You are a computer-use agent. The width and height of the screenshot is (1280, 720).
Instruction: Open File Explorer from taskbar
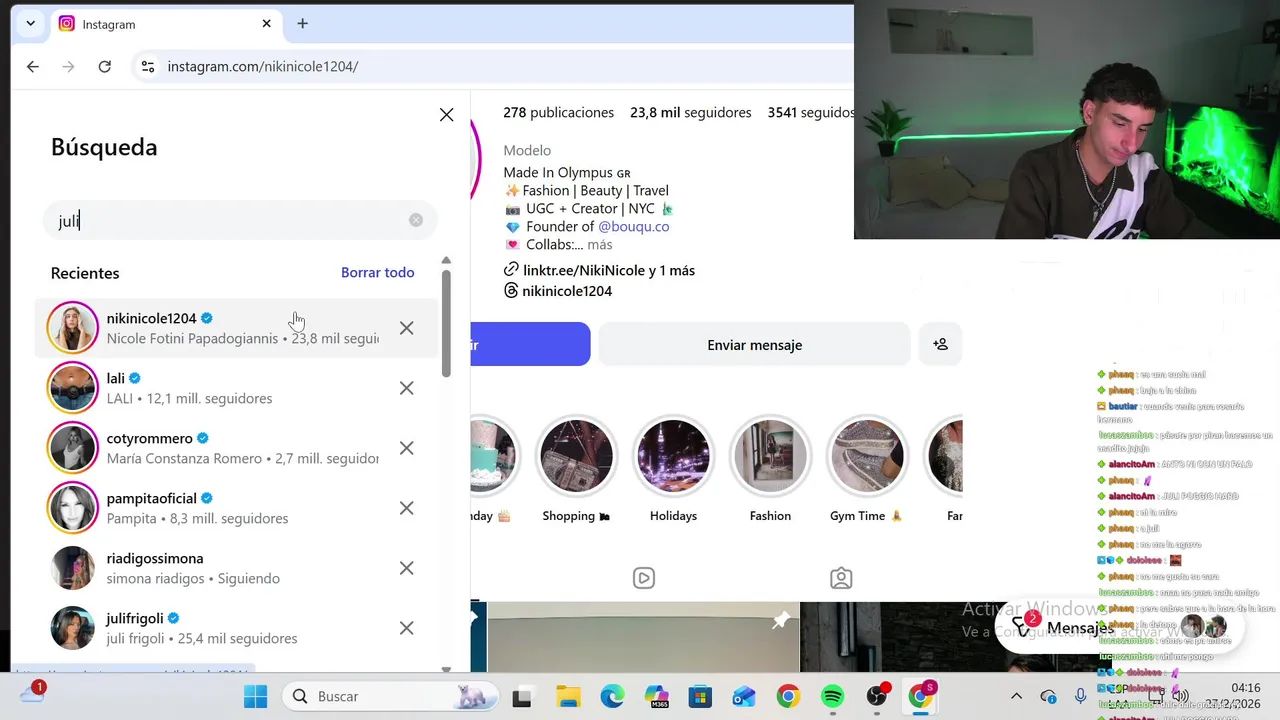(568, 697)
